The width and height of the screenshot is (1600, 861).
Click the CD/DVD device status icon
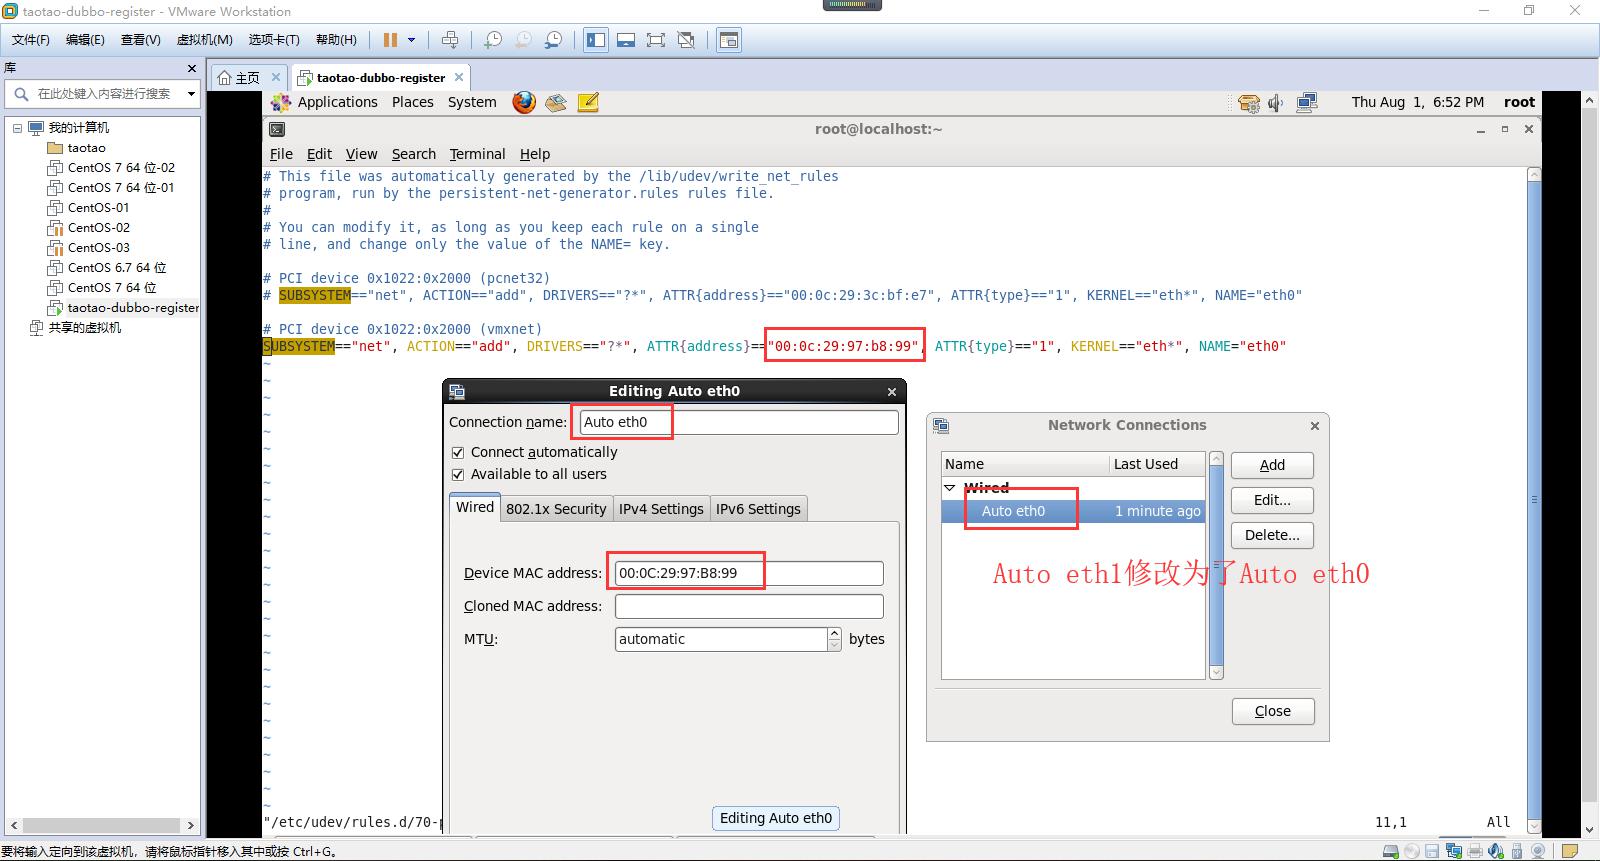[x=1411, y=852]
